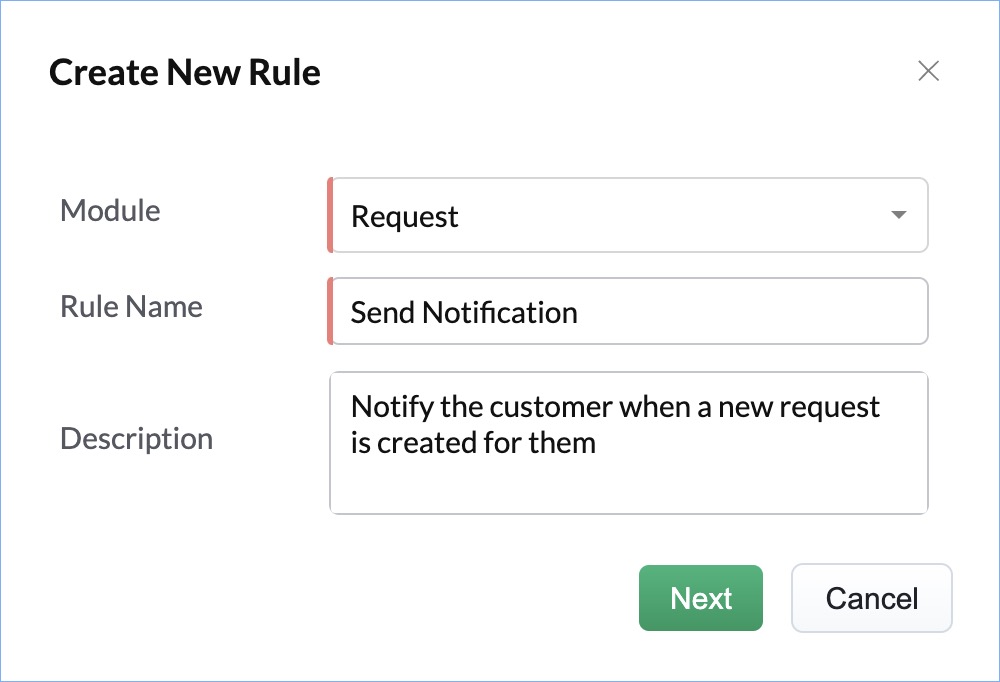Click the word 'Notification' in Rule Name
Image resolution: width=1000 pixels, height=682 pixels.
[x=499, y=313]
